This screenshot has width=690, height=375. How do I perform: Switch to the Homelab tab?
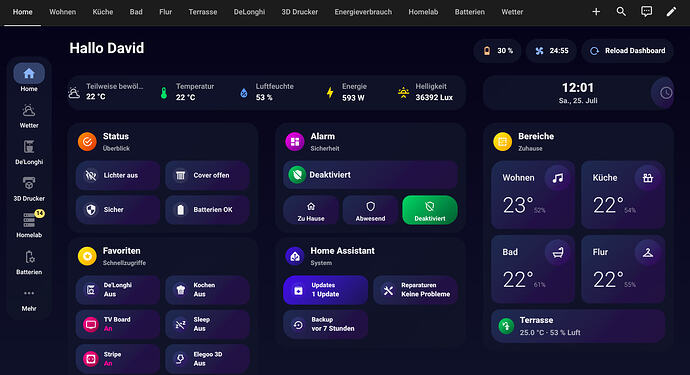[423, 12]
